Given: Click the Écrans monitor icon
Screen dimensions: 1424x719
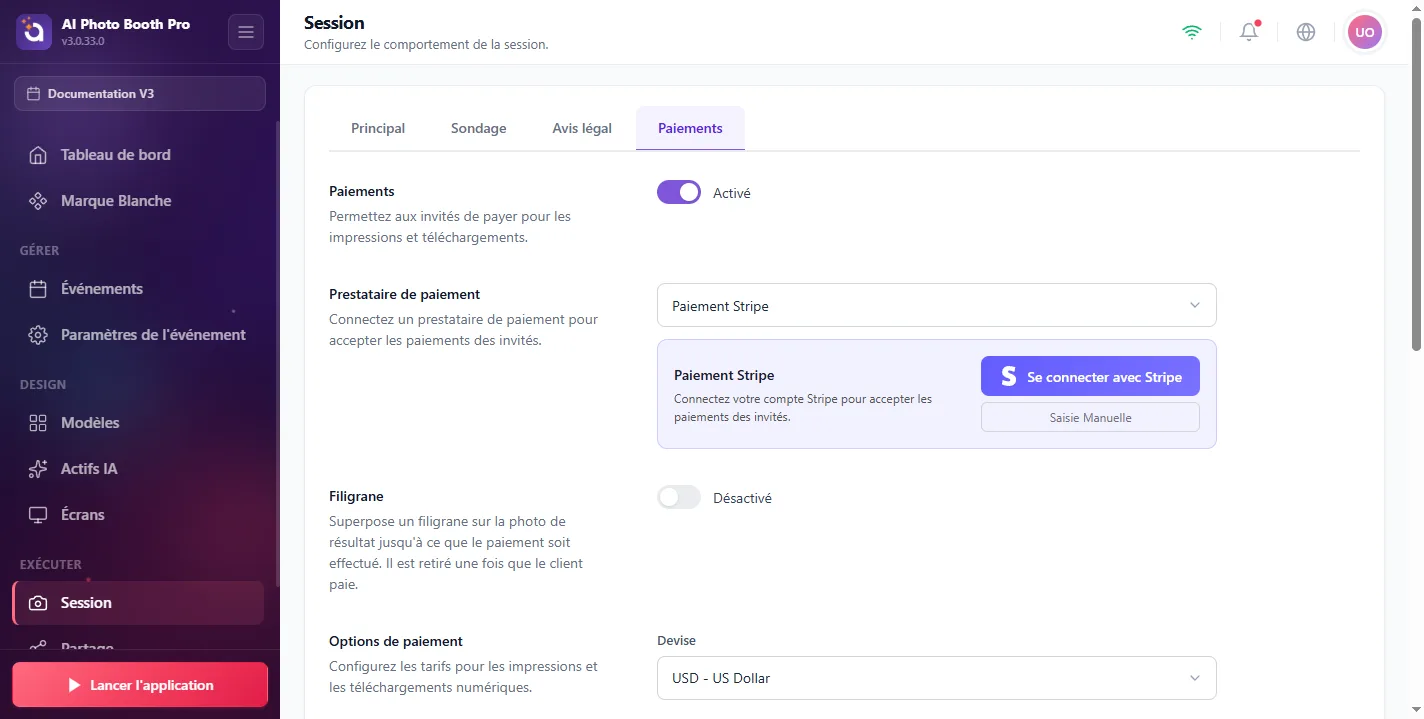Looking at the screenshot, I should pyautogui.click(x=38, y=515).
